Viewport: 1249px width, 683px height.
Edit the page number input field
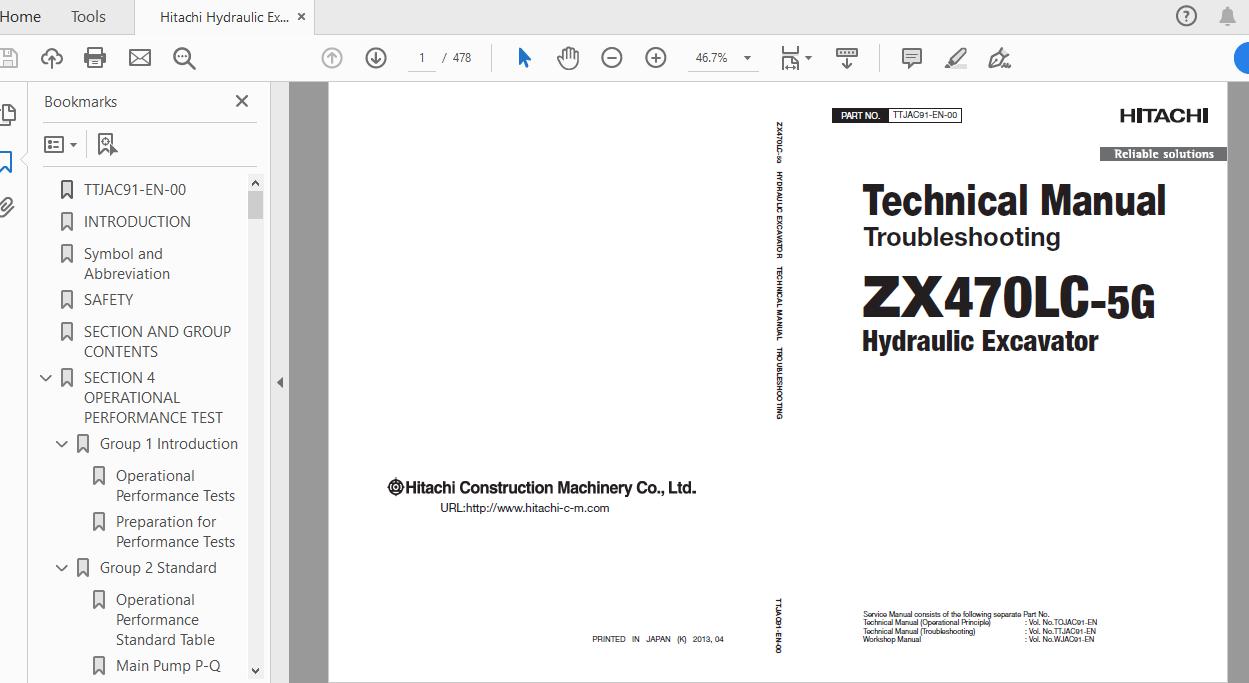click(421, 58)
